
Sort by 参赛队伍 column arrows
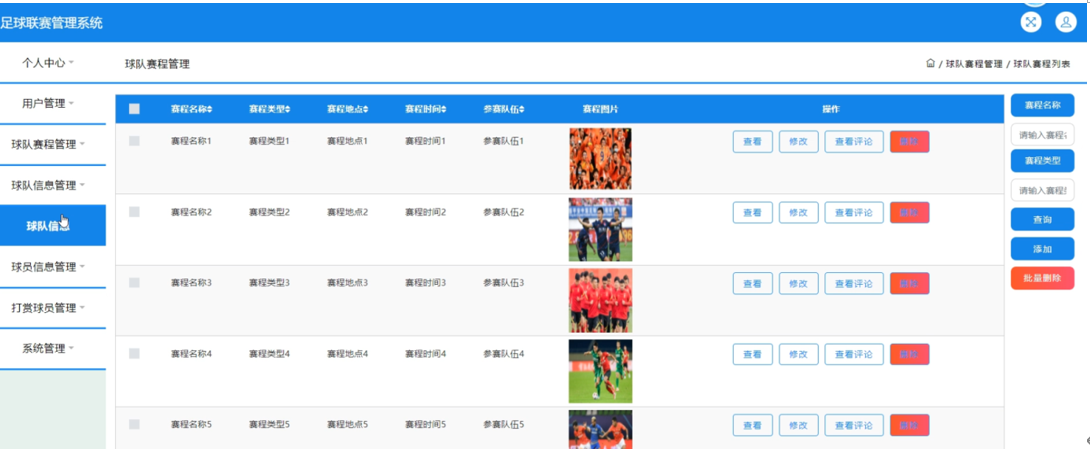[521, 110]
